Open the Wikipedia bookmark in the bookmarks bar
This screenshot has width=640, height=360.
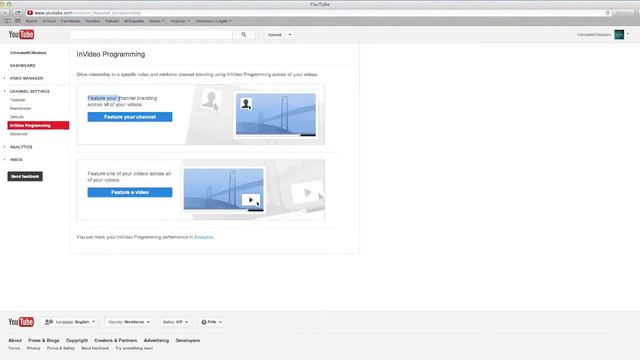click(134, 21)
